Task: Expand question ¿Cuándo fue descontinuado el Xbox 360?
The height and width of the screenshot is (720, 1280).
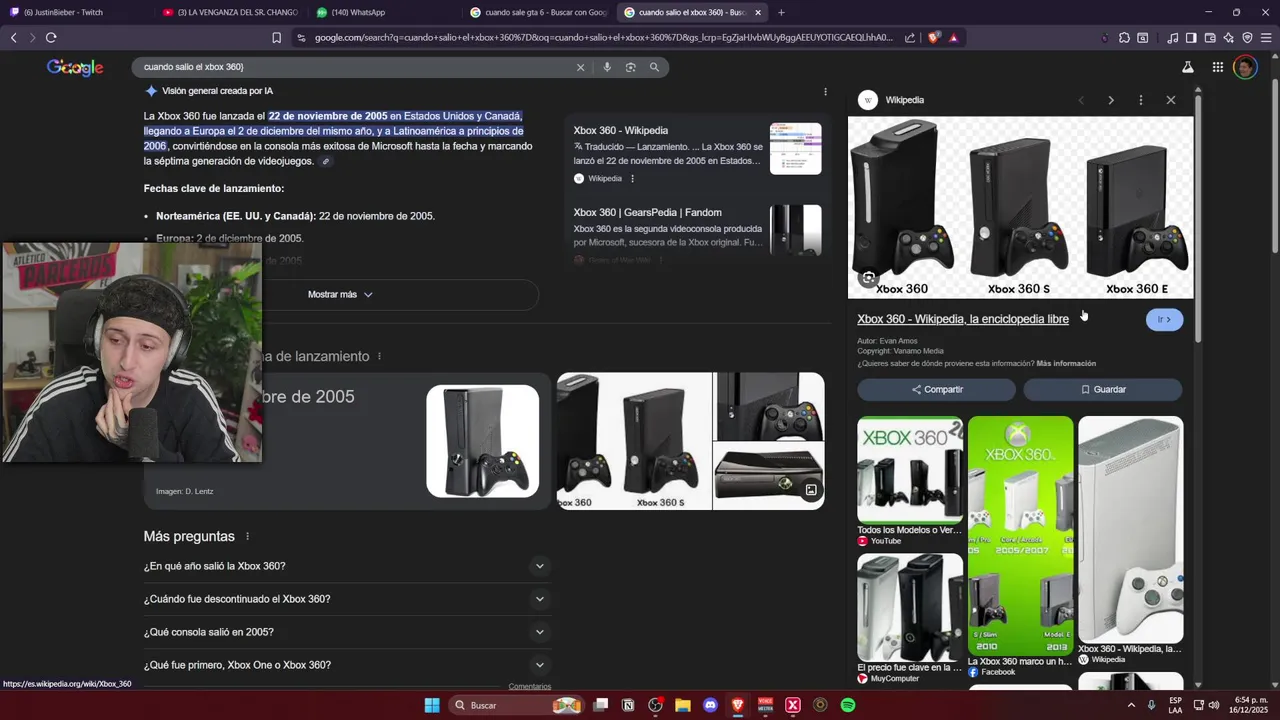Action: (346, 599)
